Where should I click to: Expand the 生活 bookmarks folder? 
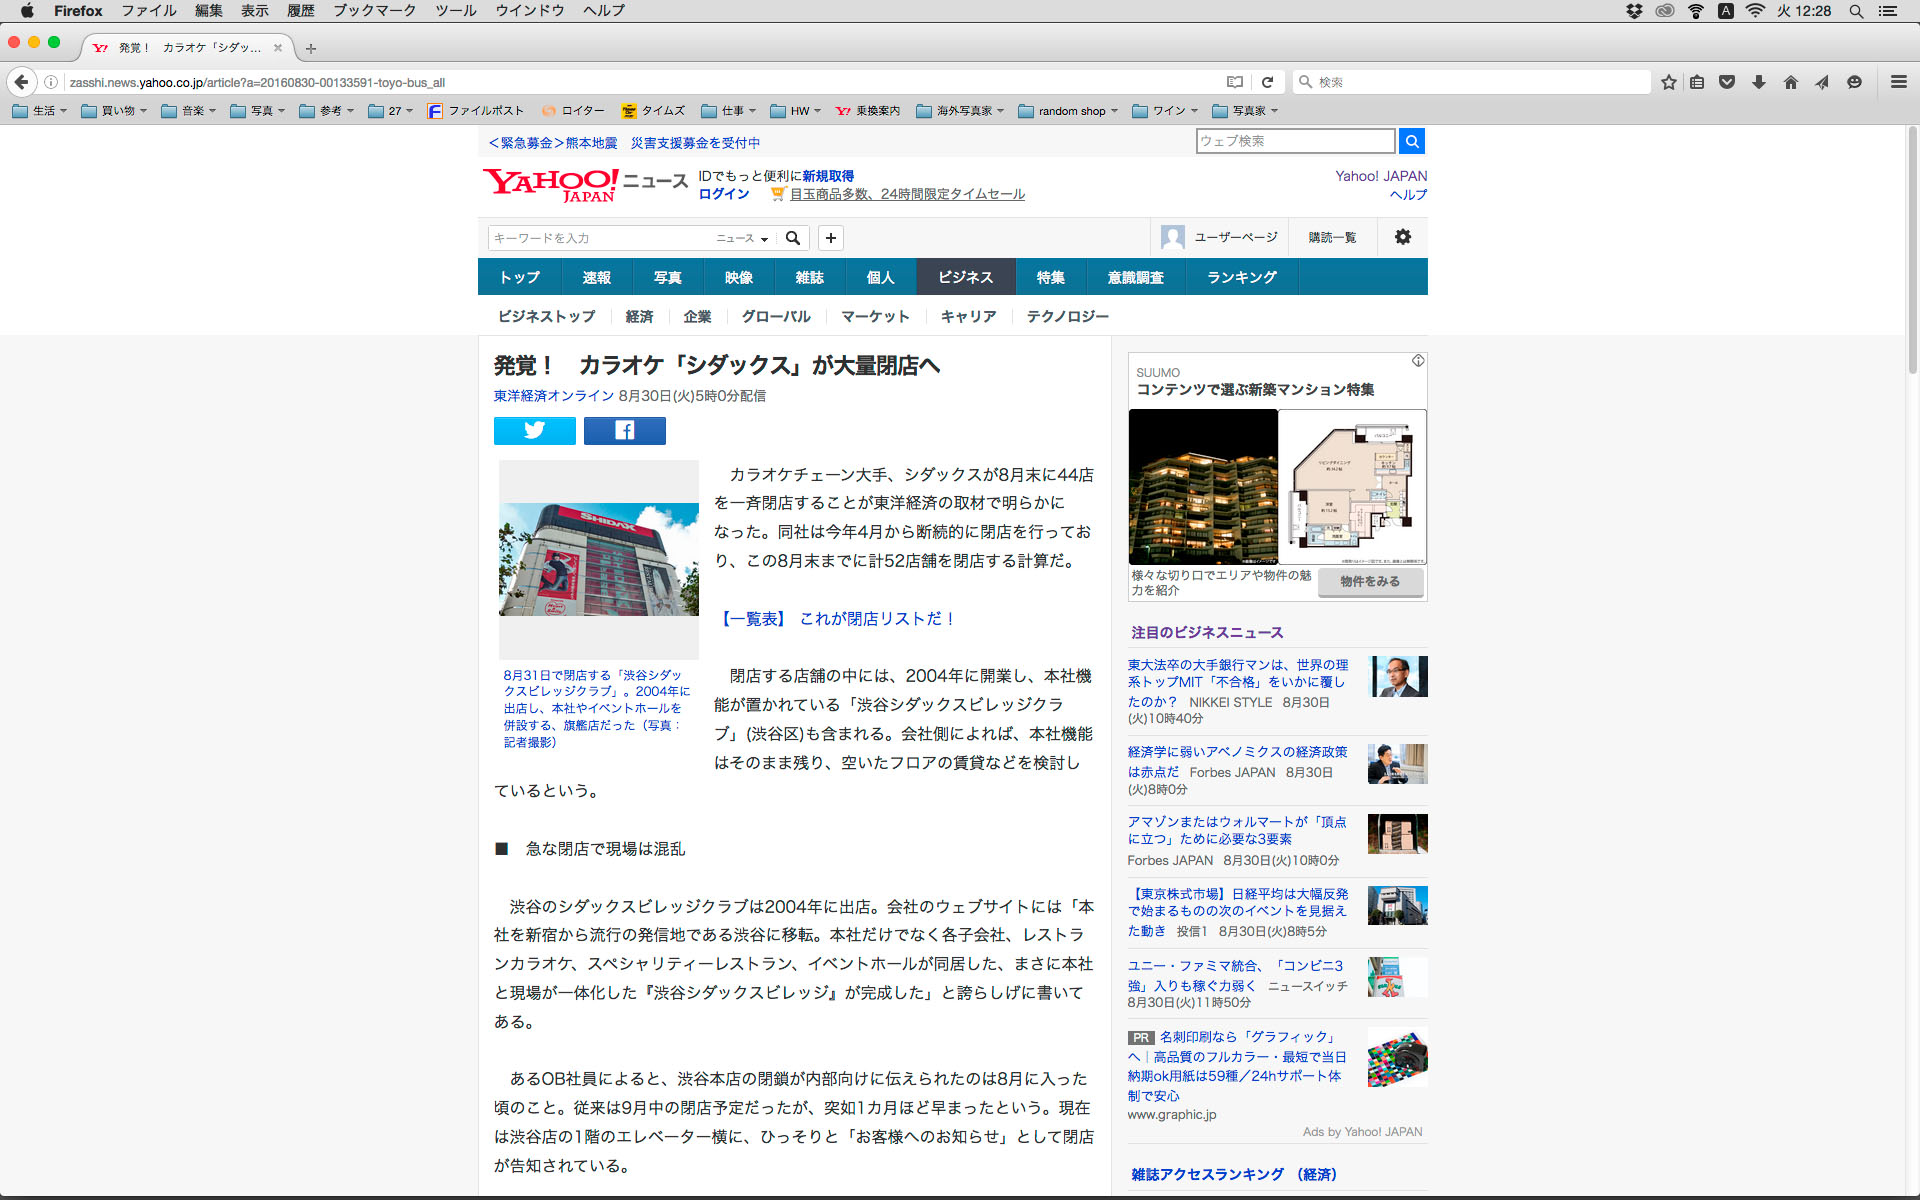click(40, 111)
